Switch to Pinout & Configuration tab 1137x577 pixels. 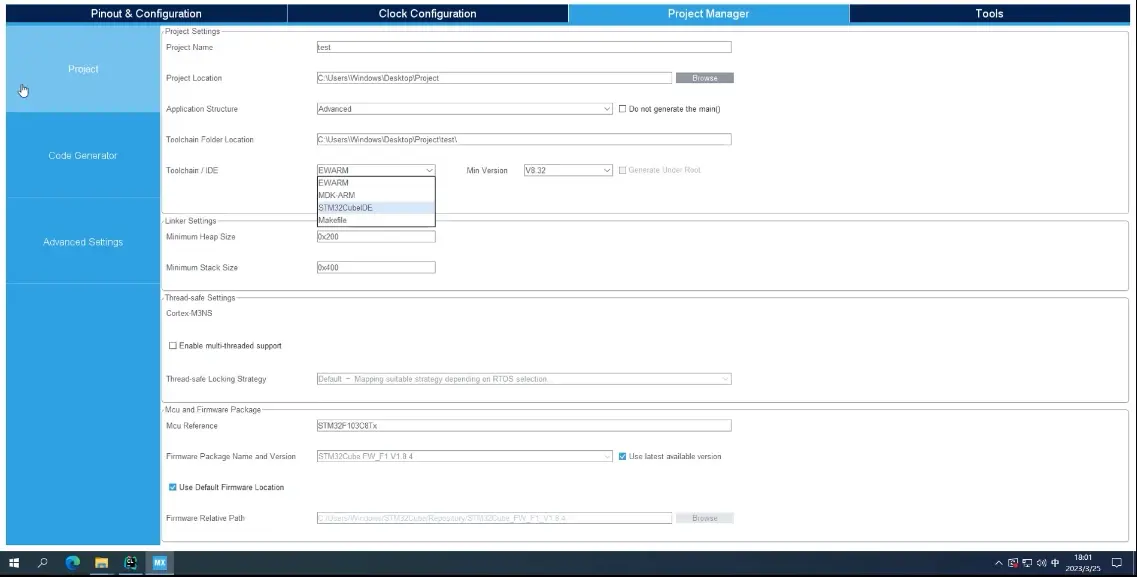pos(146,13)
